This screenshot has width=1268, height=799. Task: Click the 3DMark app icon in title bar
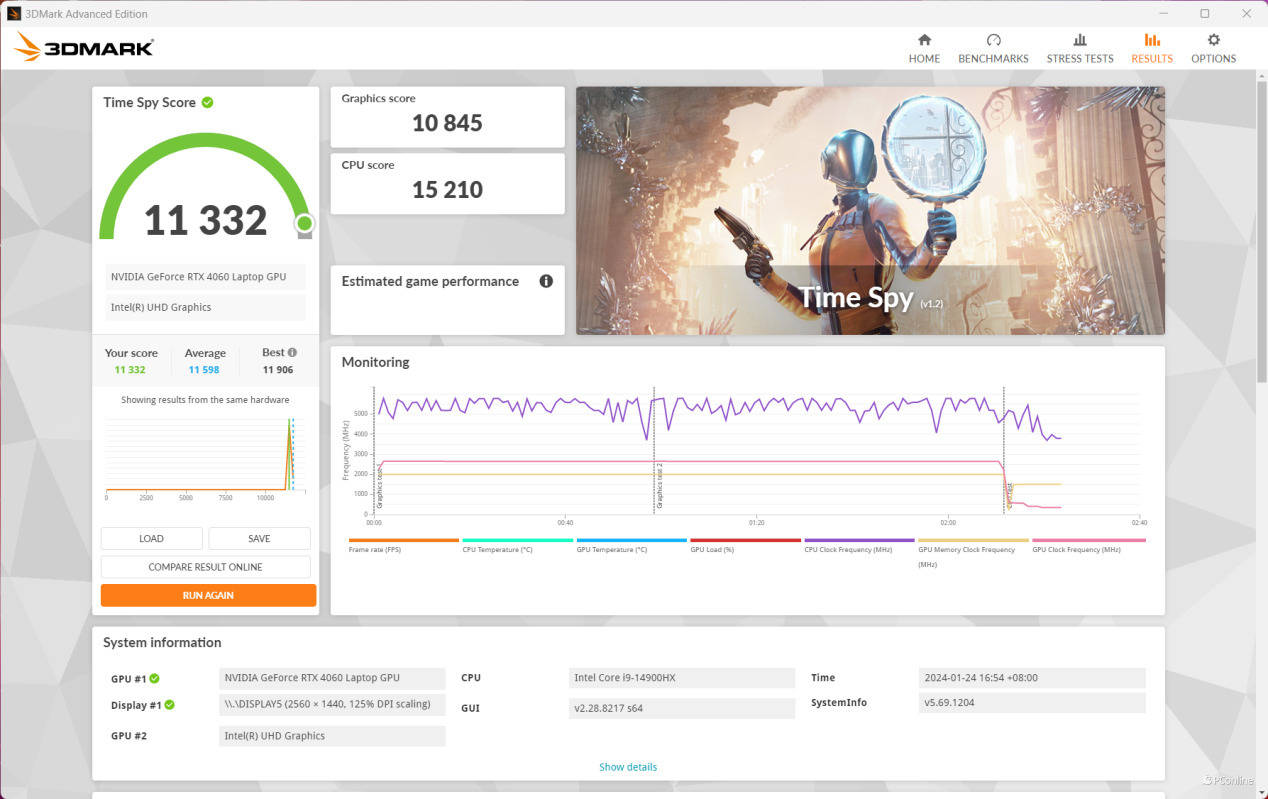click(x=14, y=13)
